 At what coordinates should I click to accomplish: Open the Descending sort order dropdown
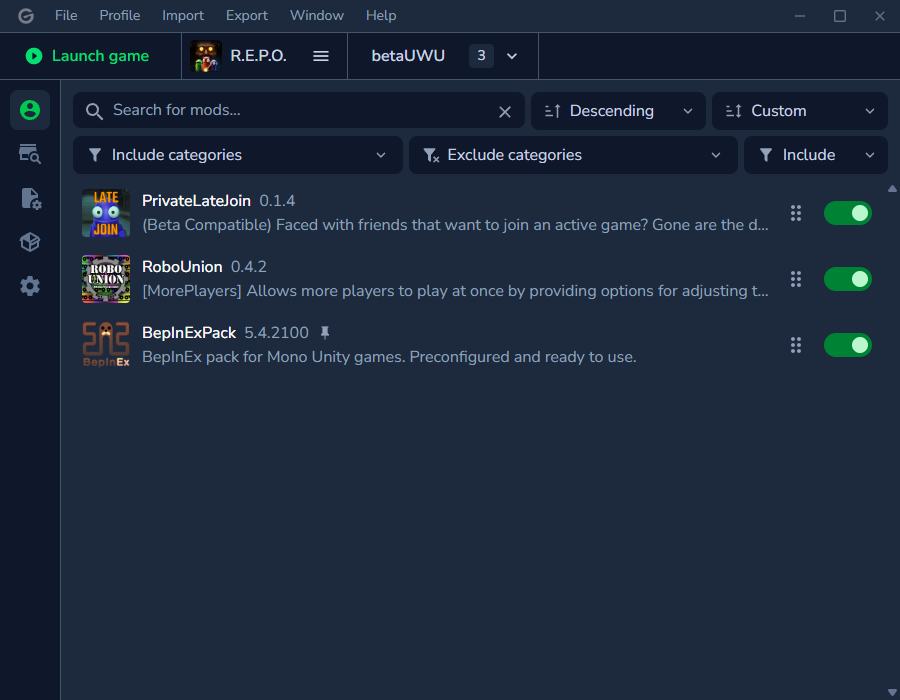click(x=618, y=111)
